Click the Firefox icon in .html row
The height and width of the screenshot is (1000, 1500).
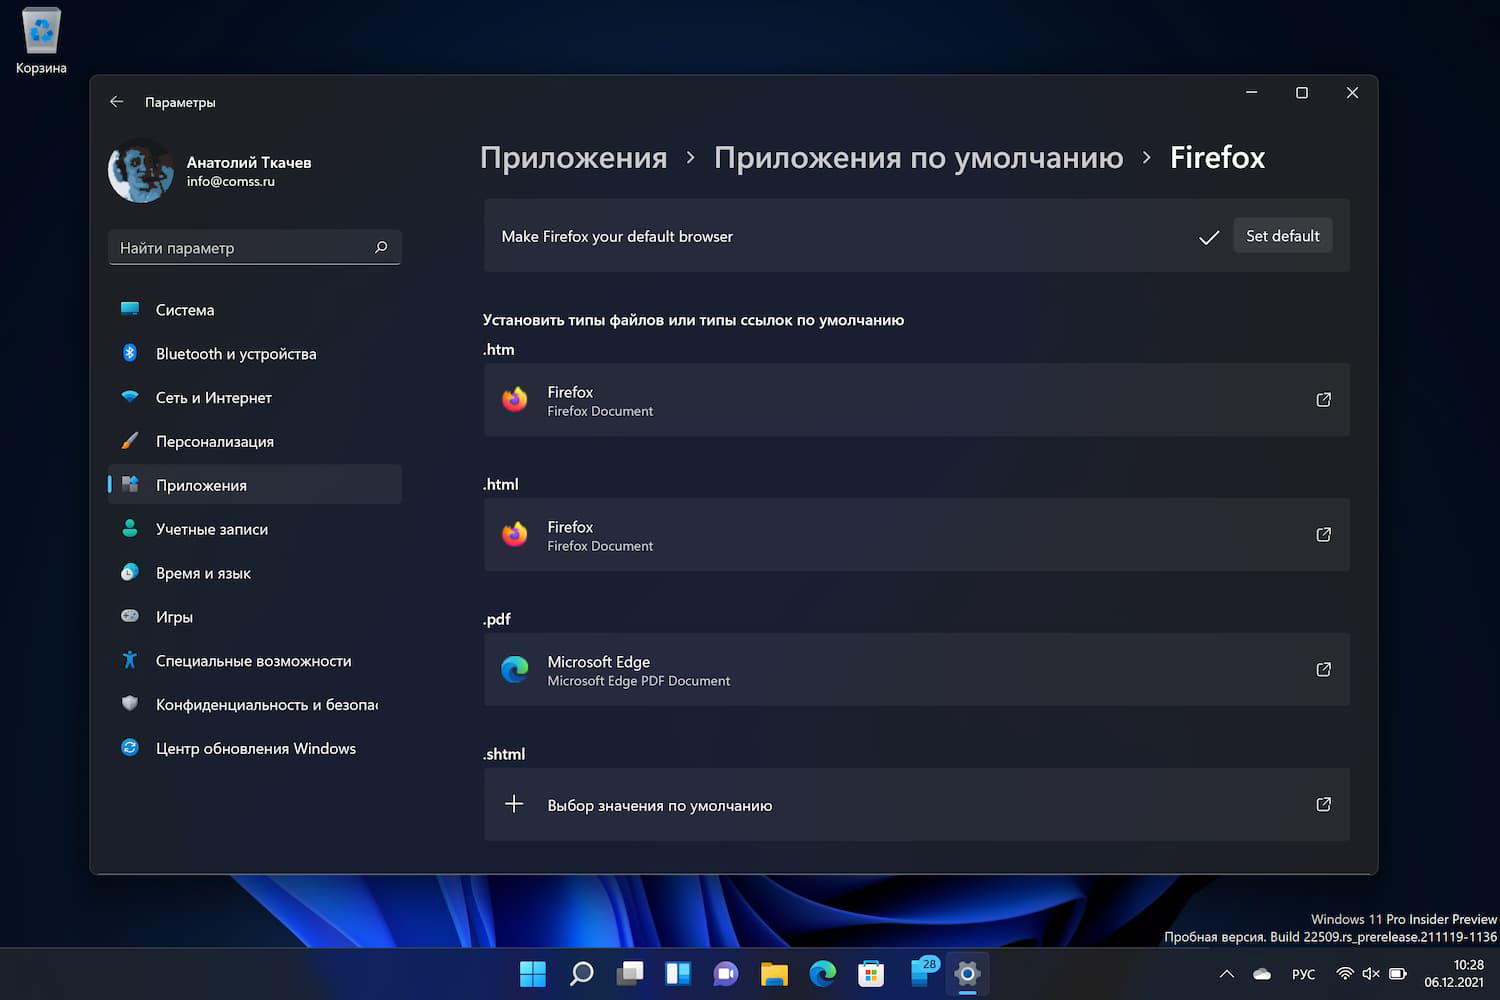point(515,535)
